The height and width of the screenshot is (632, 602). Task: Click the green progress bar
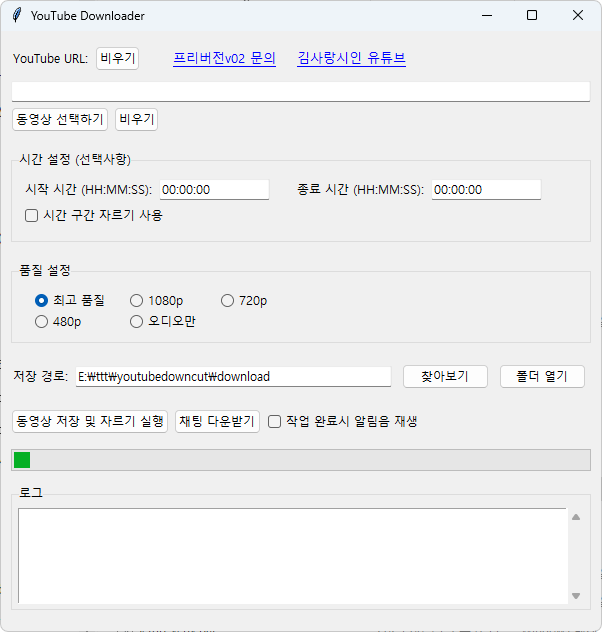(301, 460)
